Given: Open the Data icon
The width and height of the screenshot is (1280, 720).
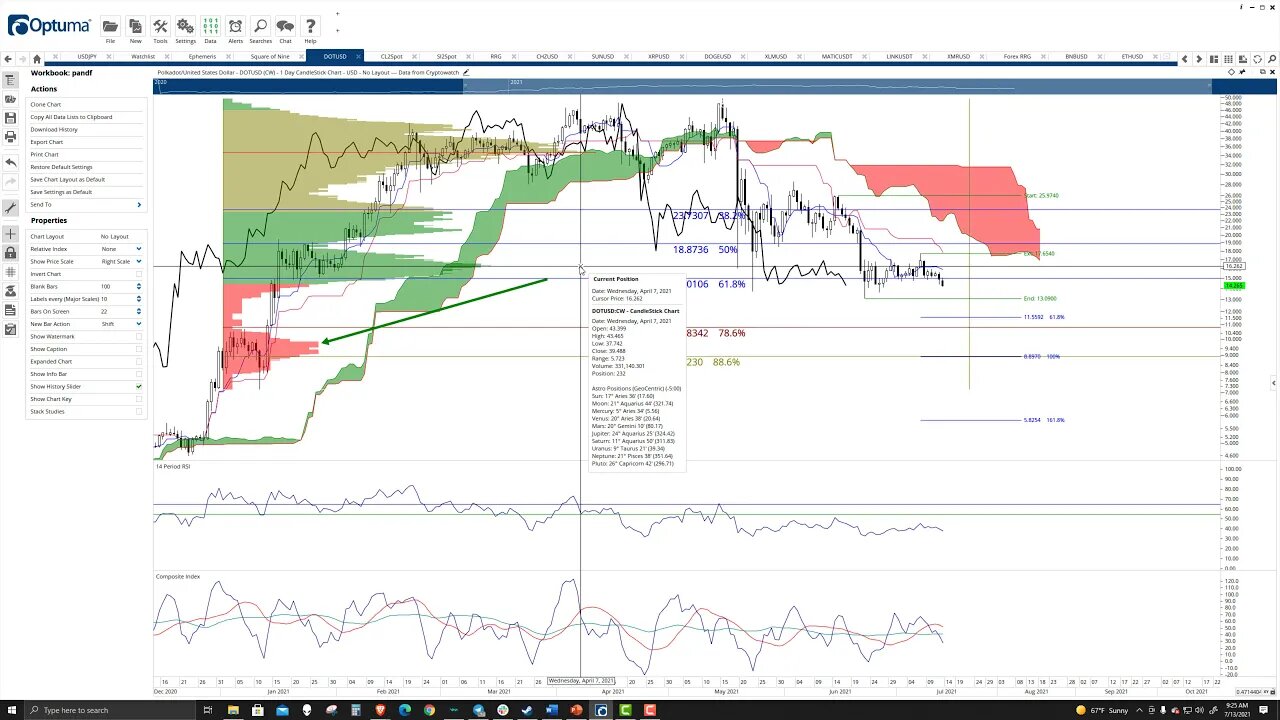Looking at the screenshot, I should click(210, 28).
